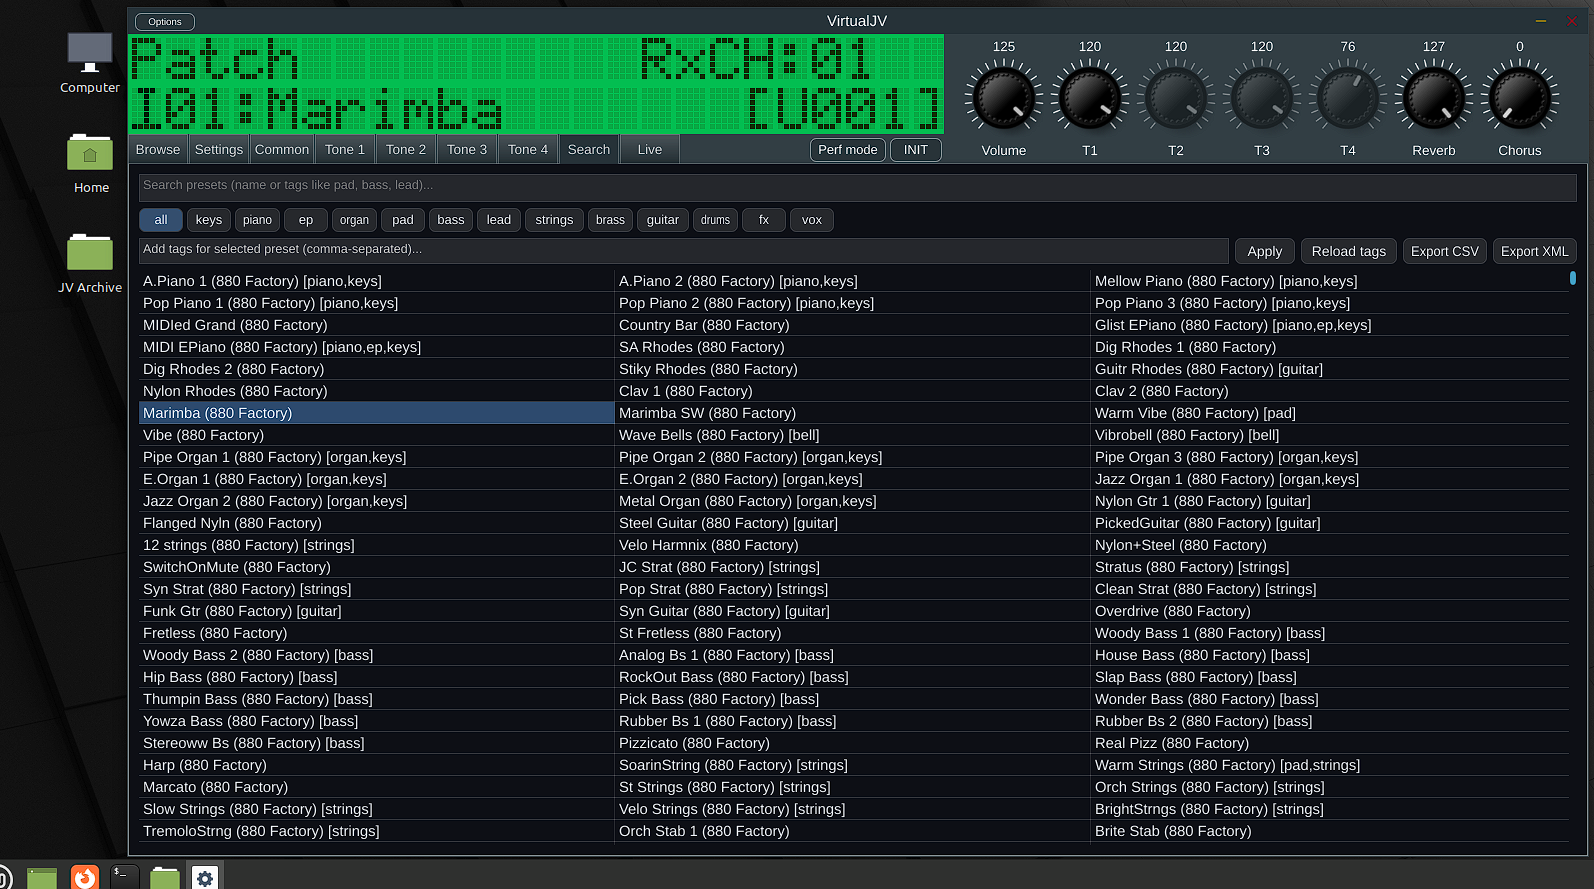Click the settings gear taskbar icon

(205, 877)
